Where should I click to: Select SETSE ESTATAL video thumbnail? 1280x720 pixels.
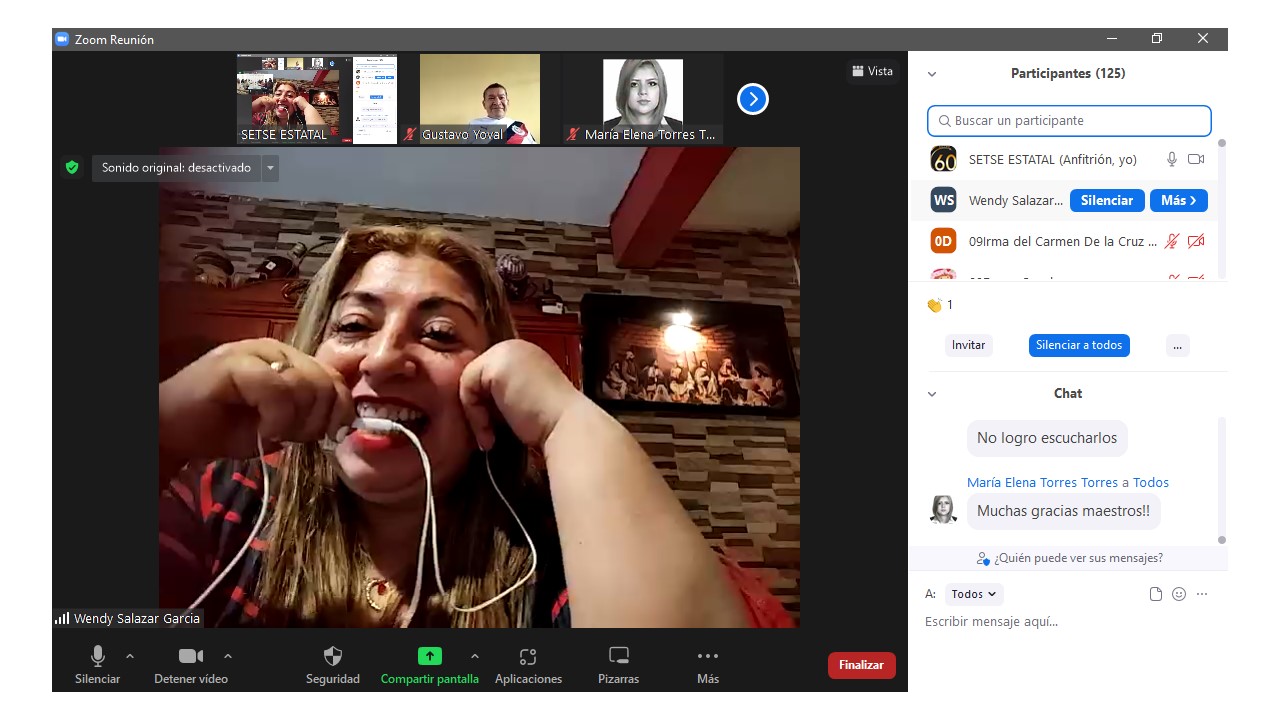(316, 99)
